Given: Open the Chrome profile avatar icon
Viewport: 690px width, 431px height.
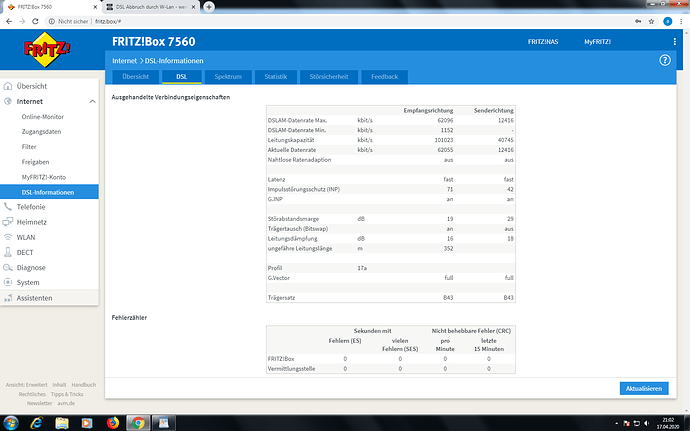Looking at the screenshot, I should [668, 21].
